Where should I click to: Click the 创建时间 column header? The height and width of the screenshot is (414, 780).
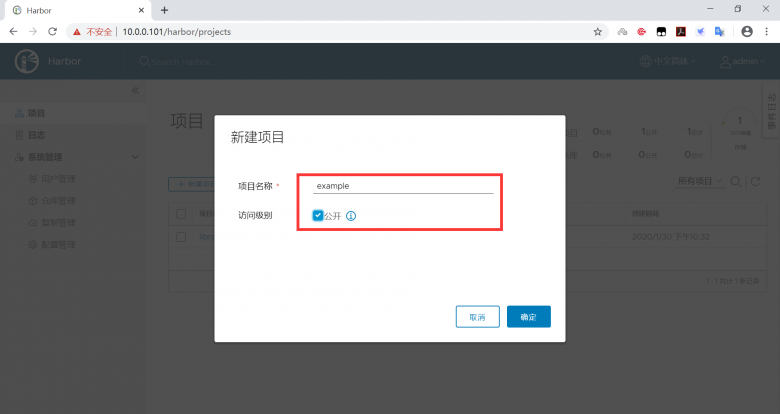tap(645, 214)
